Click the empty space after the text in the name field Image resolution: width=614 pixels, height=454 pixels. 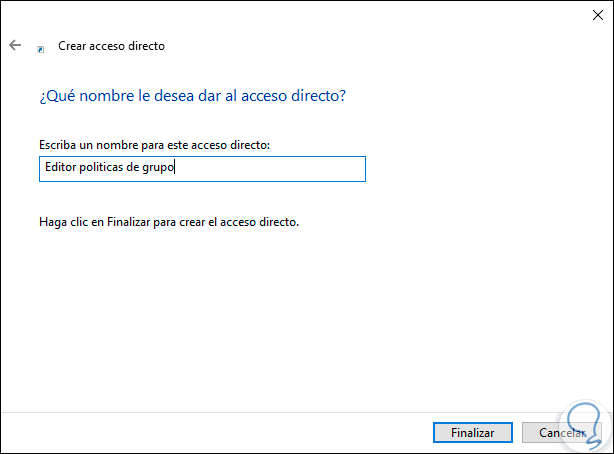point(270,169)
